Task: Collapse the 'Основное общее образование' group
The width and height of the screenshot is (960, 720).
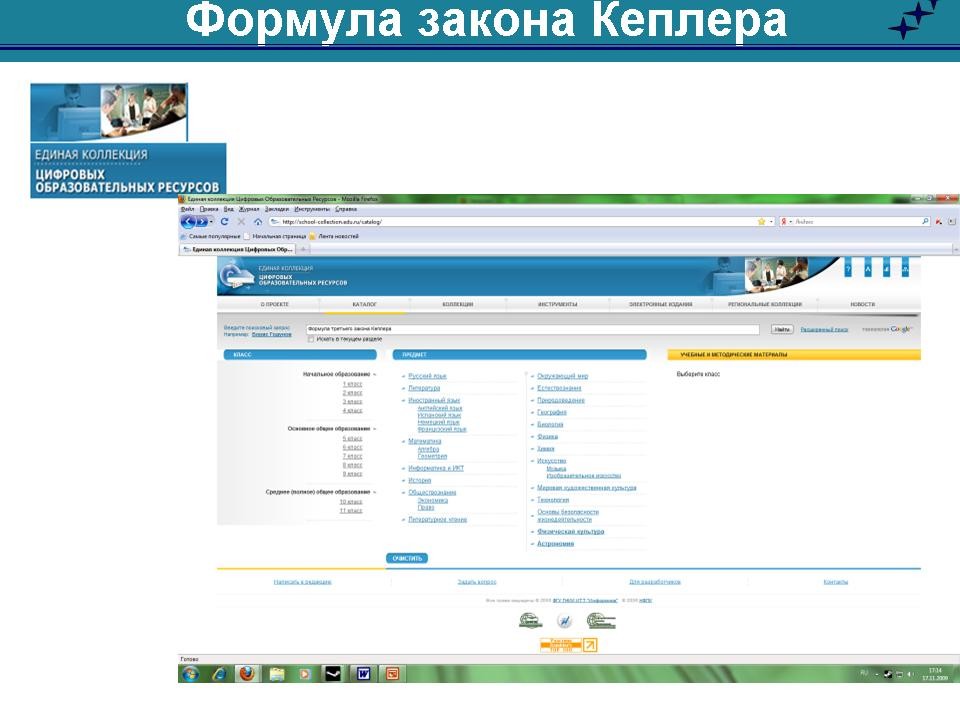Action: click(x=375, y=428)
